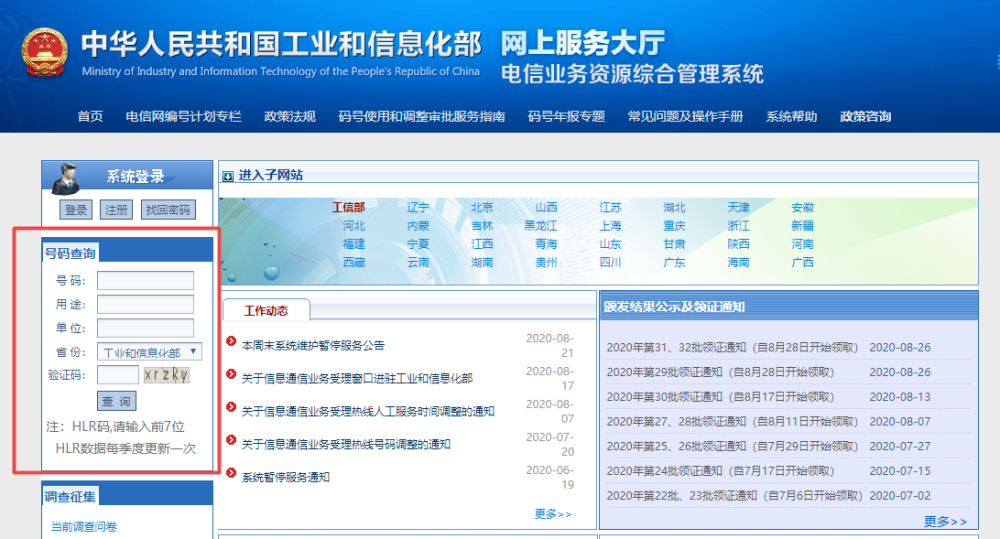Open 电信网编号计划专栏 in navigation
This screenshot has height=539, width=1000.
[x=183, y=116]
